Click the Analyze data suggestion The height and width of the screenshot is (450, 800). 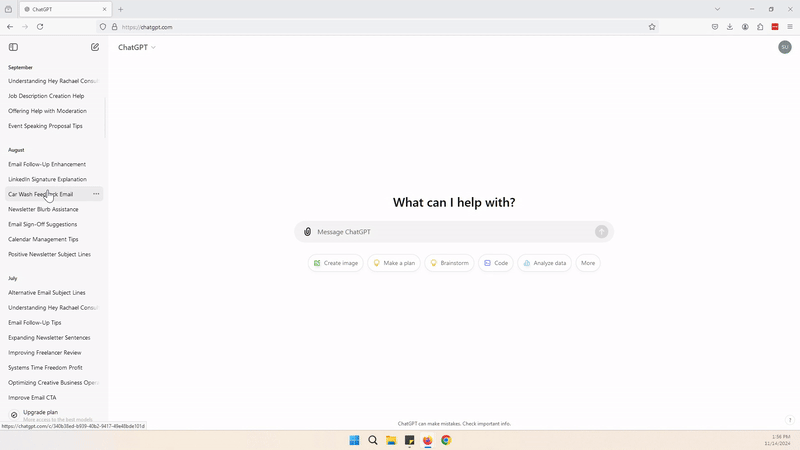[544, 263]
